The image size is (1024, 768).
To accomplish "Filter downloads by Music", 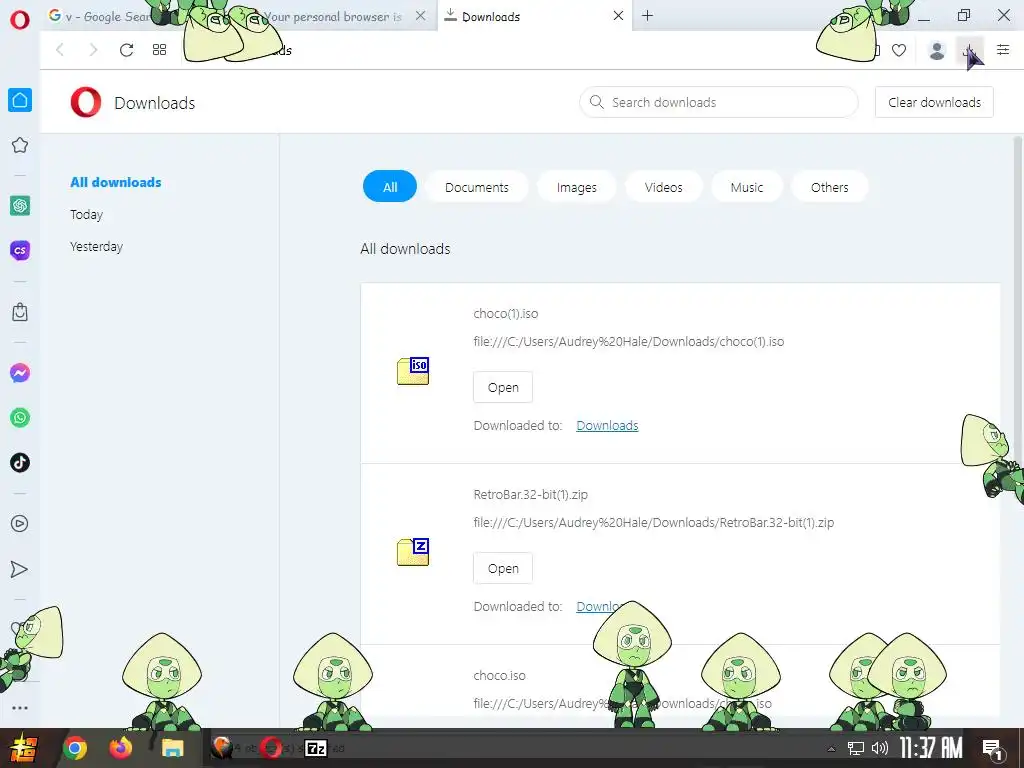I will click(x=746, y=187).
